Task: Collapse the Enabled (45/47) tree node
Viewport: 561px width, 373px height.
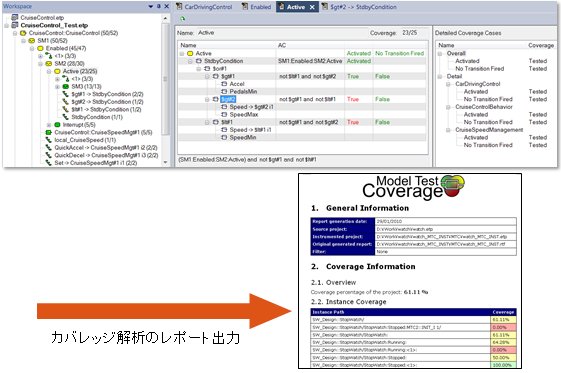Action: [x=32, y=48]
